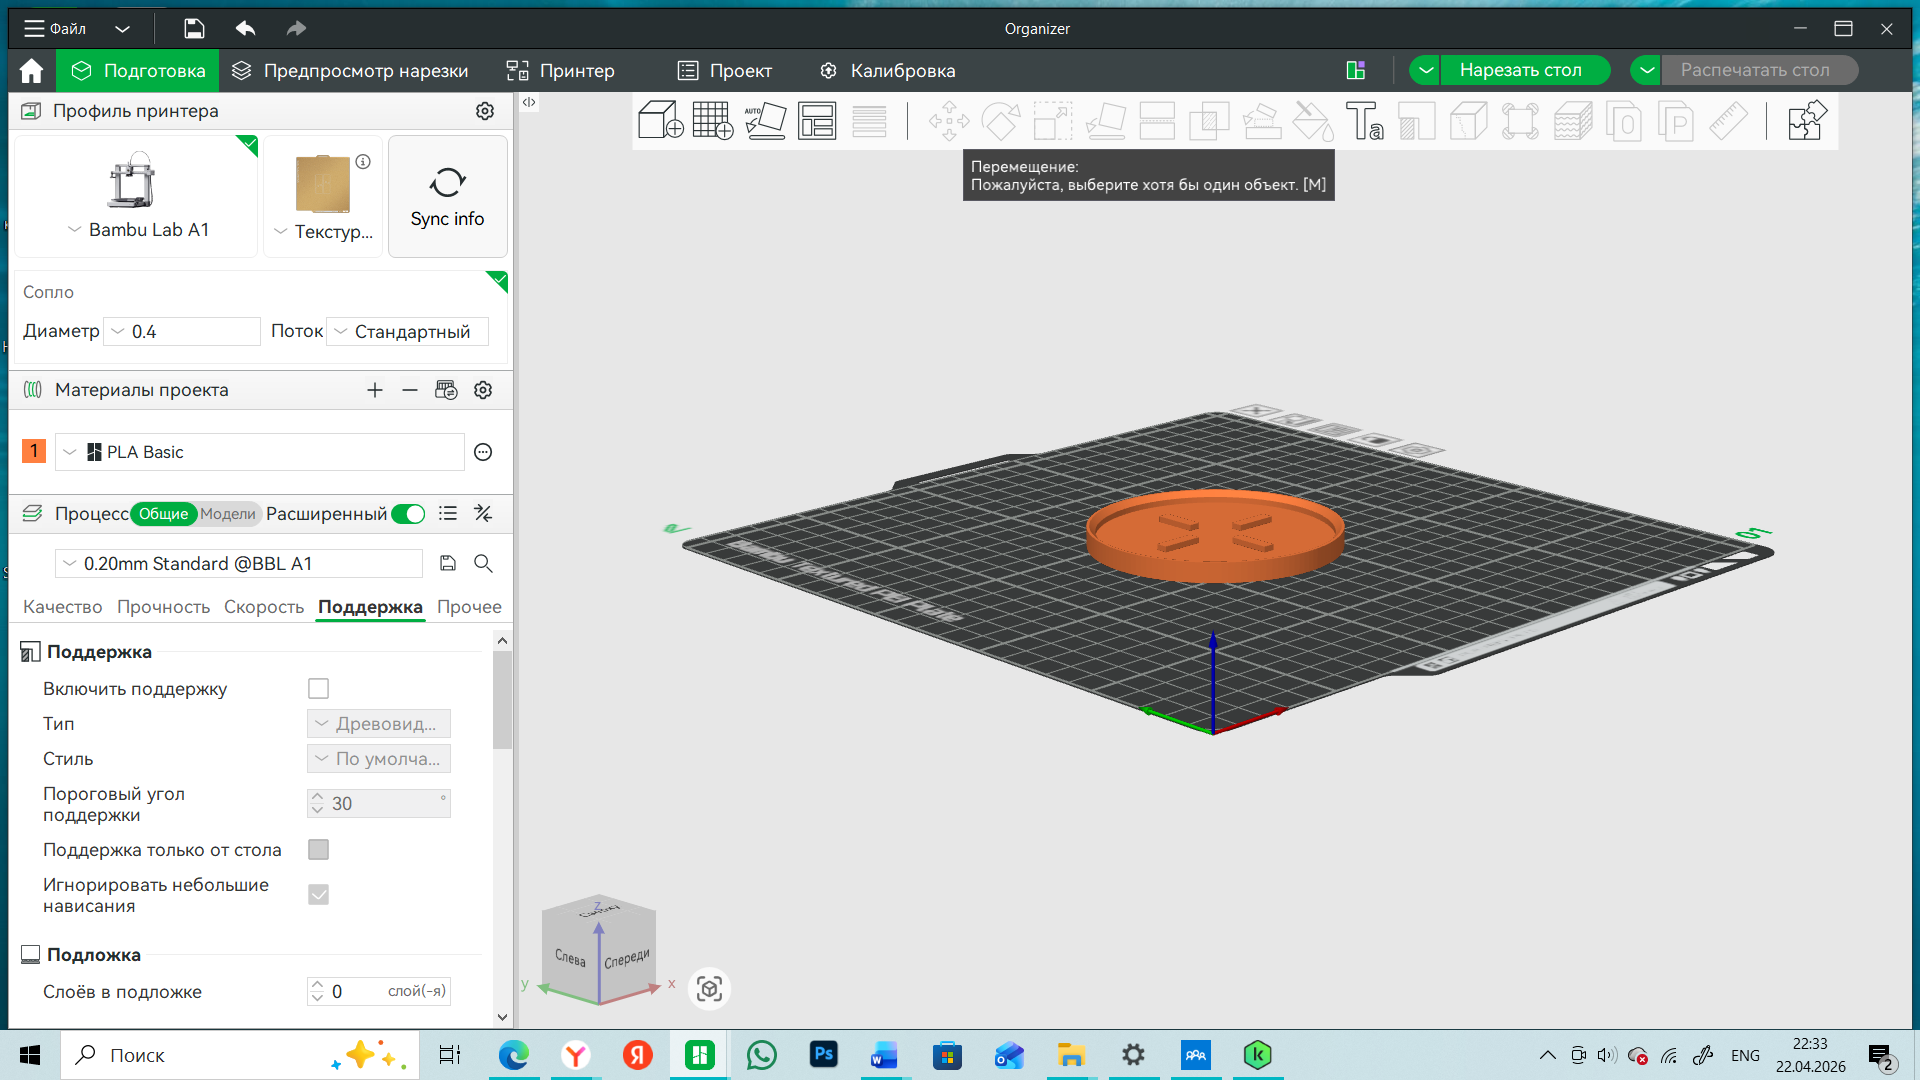1920x1080 pixels.
Task: Click the Sync info button
Action: pyautogui.click(x=447, y=197)
